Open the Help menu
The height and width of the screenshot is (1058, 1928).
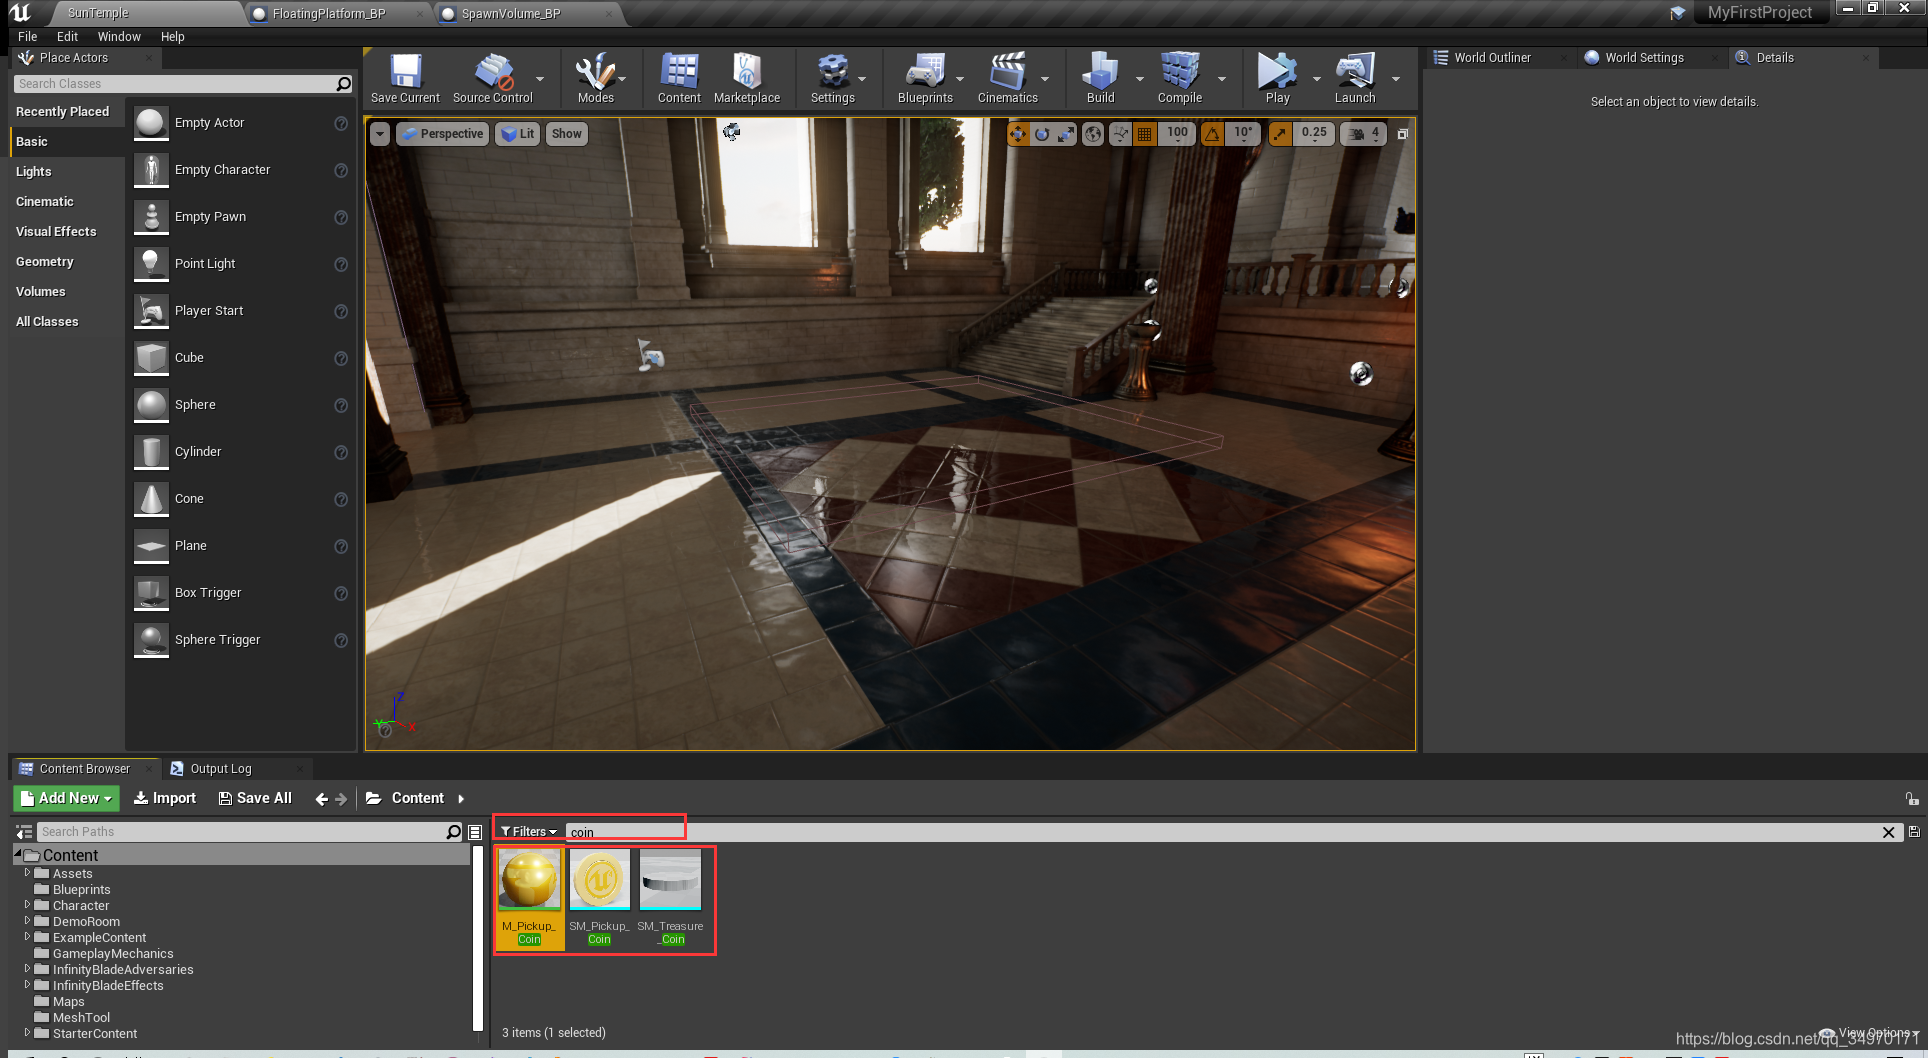click(173, 37)
